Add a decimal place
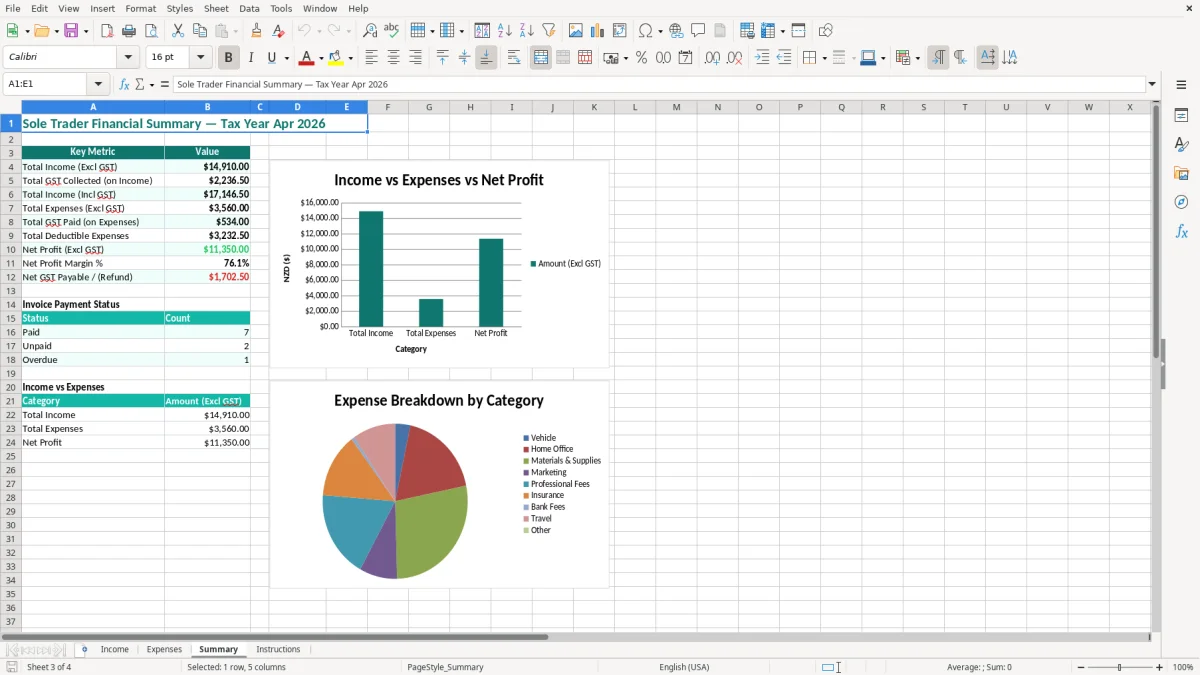1200x675 pixels. (712, 58)
